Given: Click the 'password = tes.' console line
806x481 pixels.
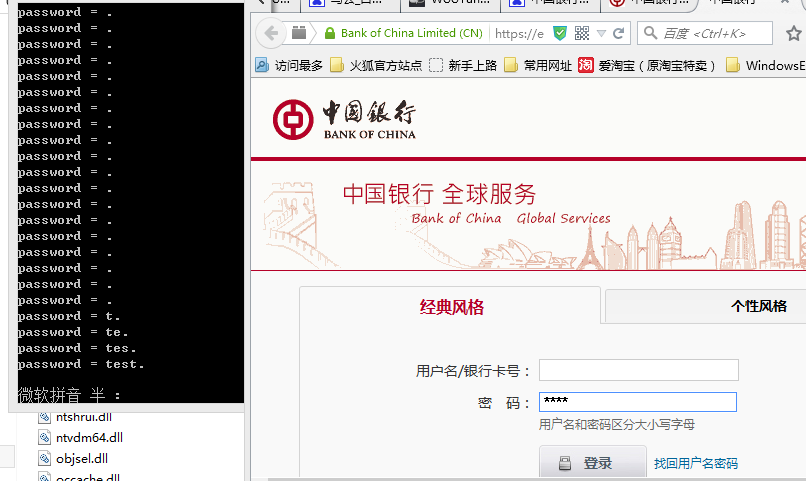Looking at the screenshot, I should 77,348.
